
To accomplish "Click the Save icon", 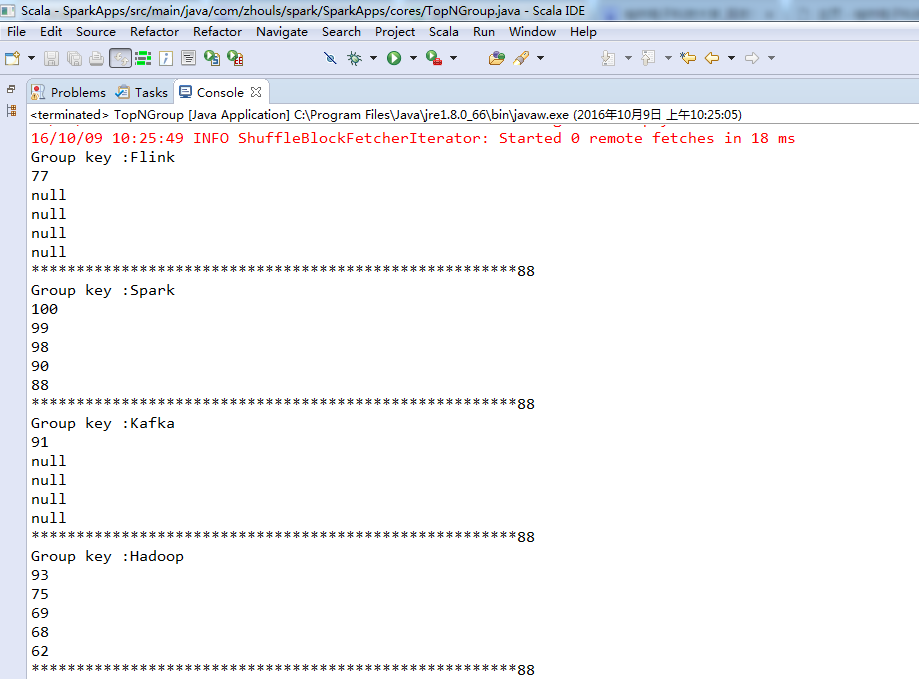I will (52, 58).
